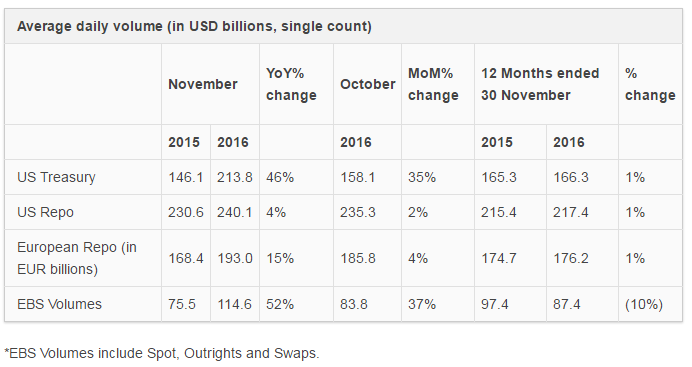The height and width of the screenshot is (367, 692).
Task: Select the (10%) change cell
Action: [x=644, y=304]
